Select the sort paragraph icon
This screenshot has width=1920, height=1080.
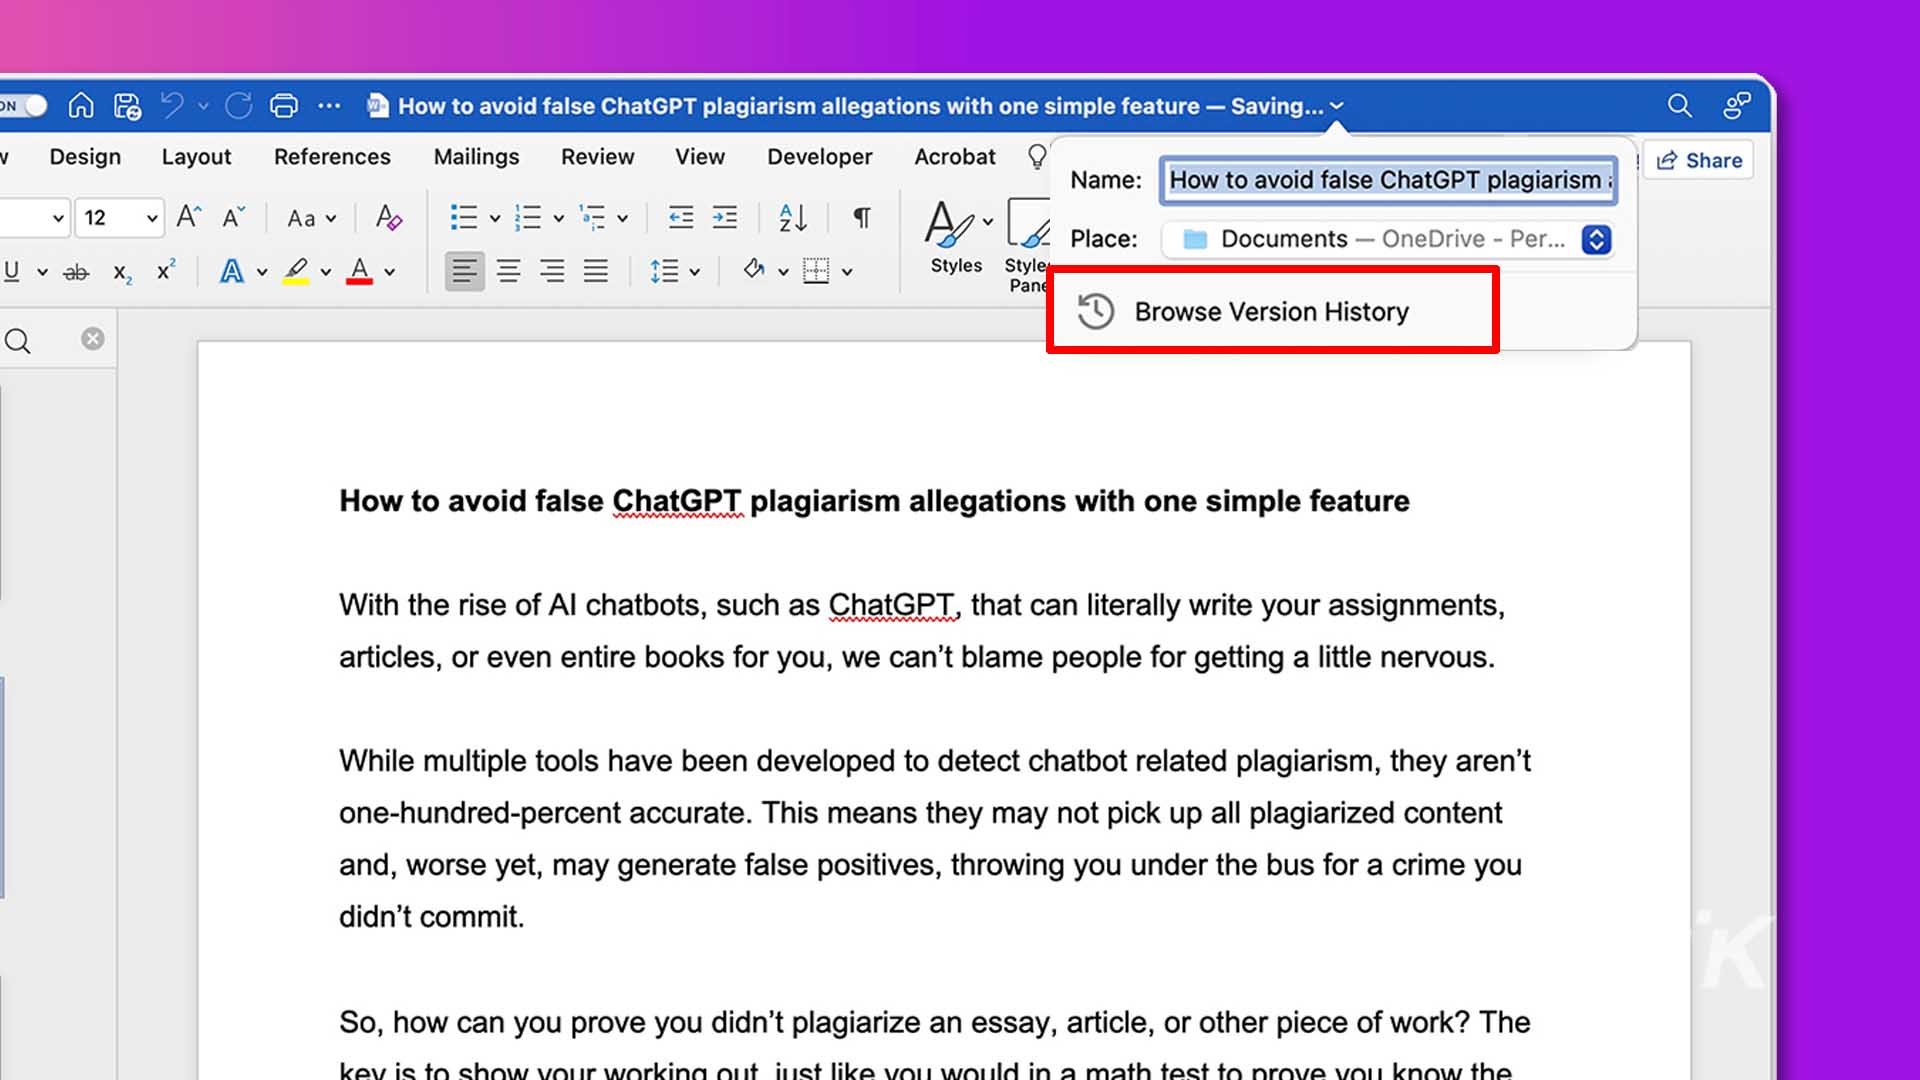[x=793, y=218]
